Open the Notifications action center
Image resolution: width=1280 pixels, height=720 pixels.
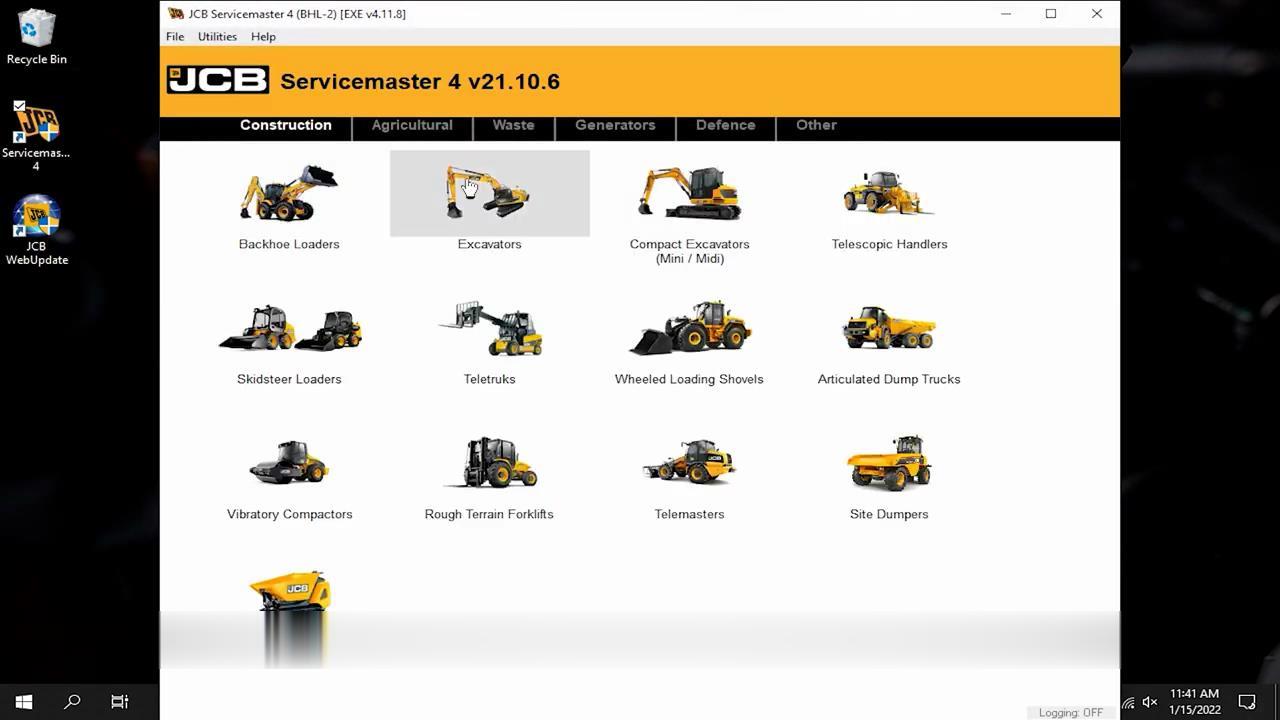[1247, 702]
